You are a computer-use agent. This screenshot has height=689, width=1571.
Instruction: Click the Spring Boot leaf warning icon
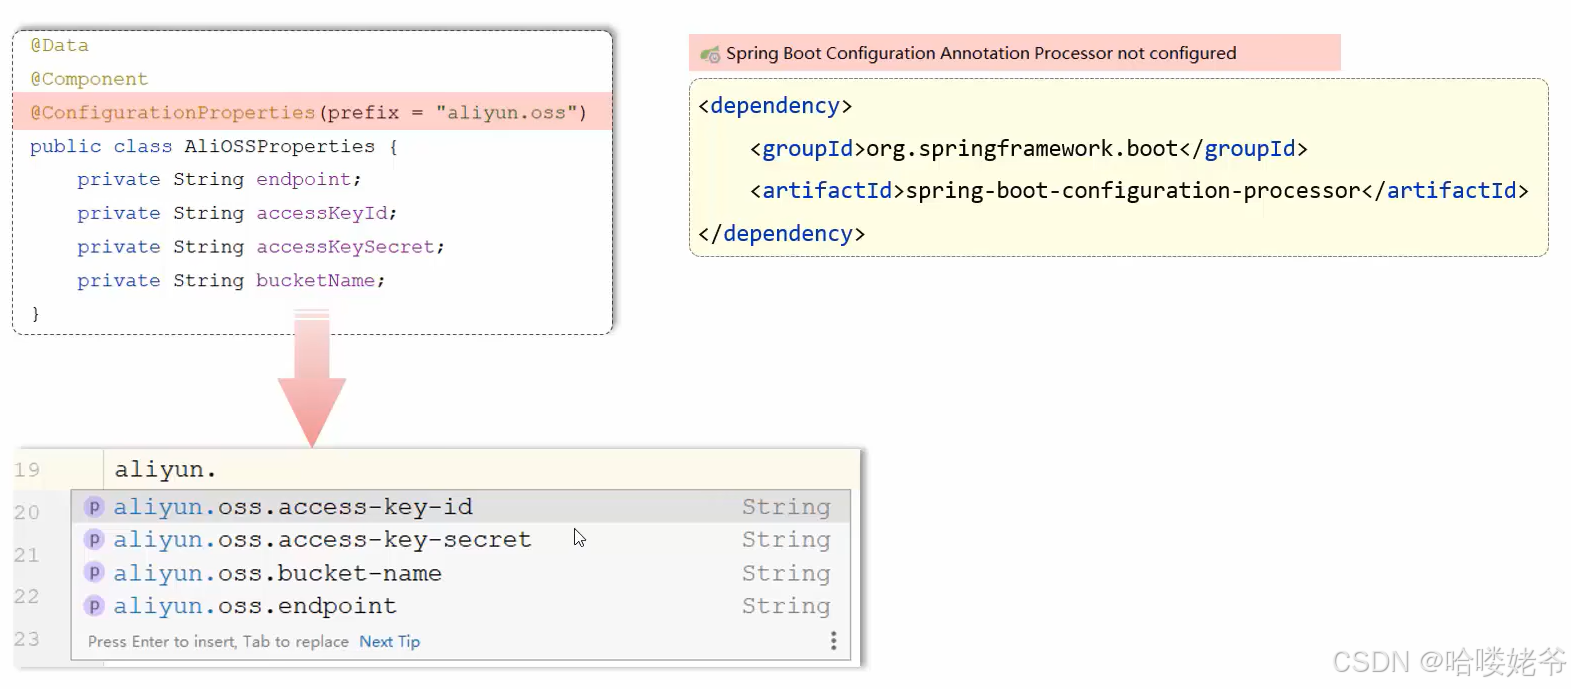(x=710, y=54)
